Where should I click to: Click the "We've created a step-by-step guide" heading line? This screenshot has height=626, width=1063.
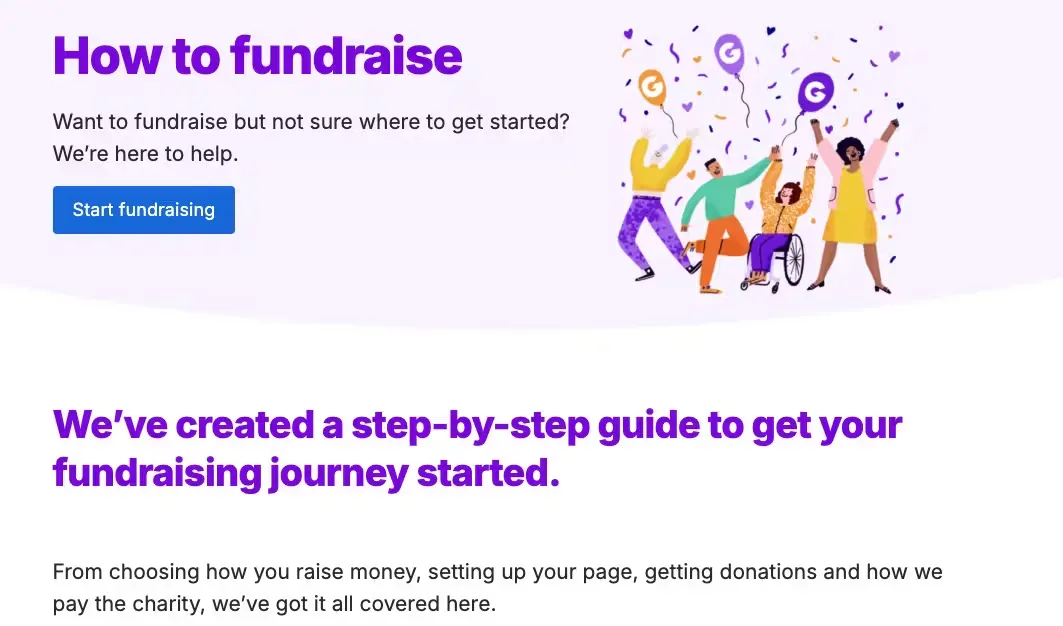click(x=477, y=425)
